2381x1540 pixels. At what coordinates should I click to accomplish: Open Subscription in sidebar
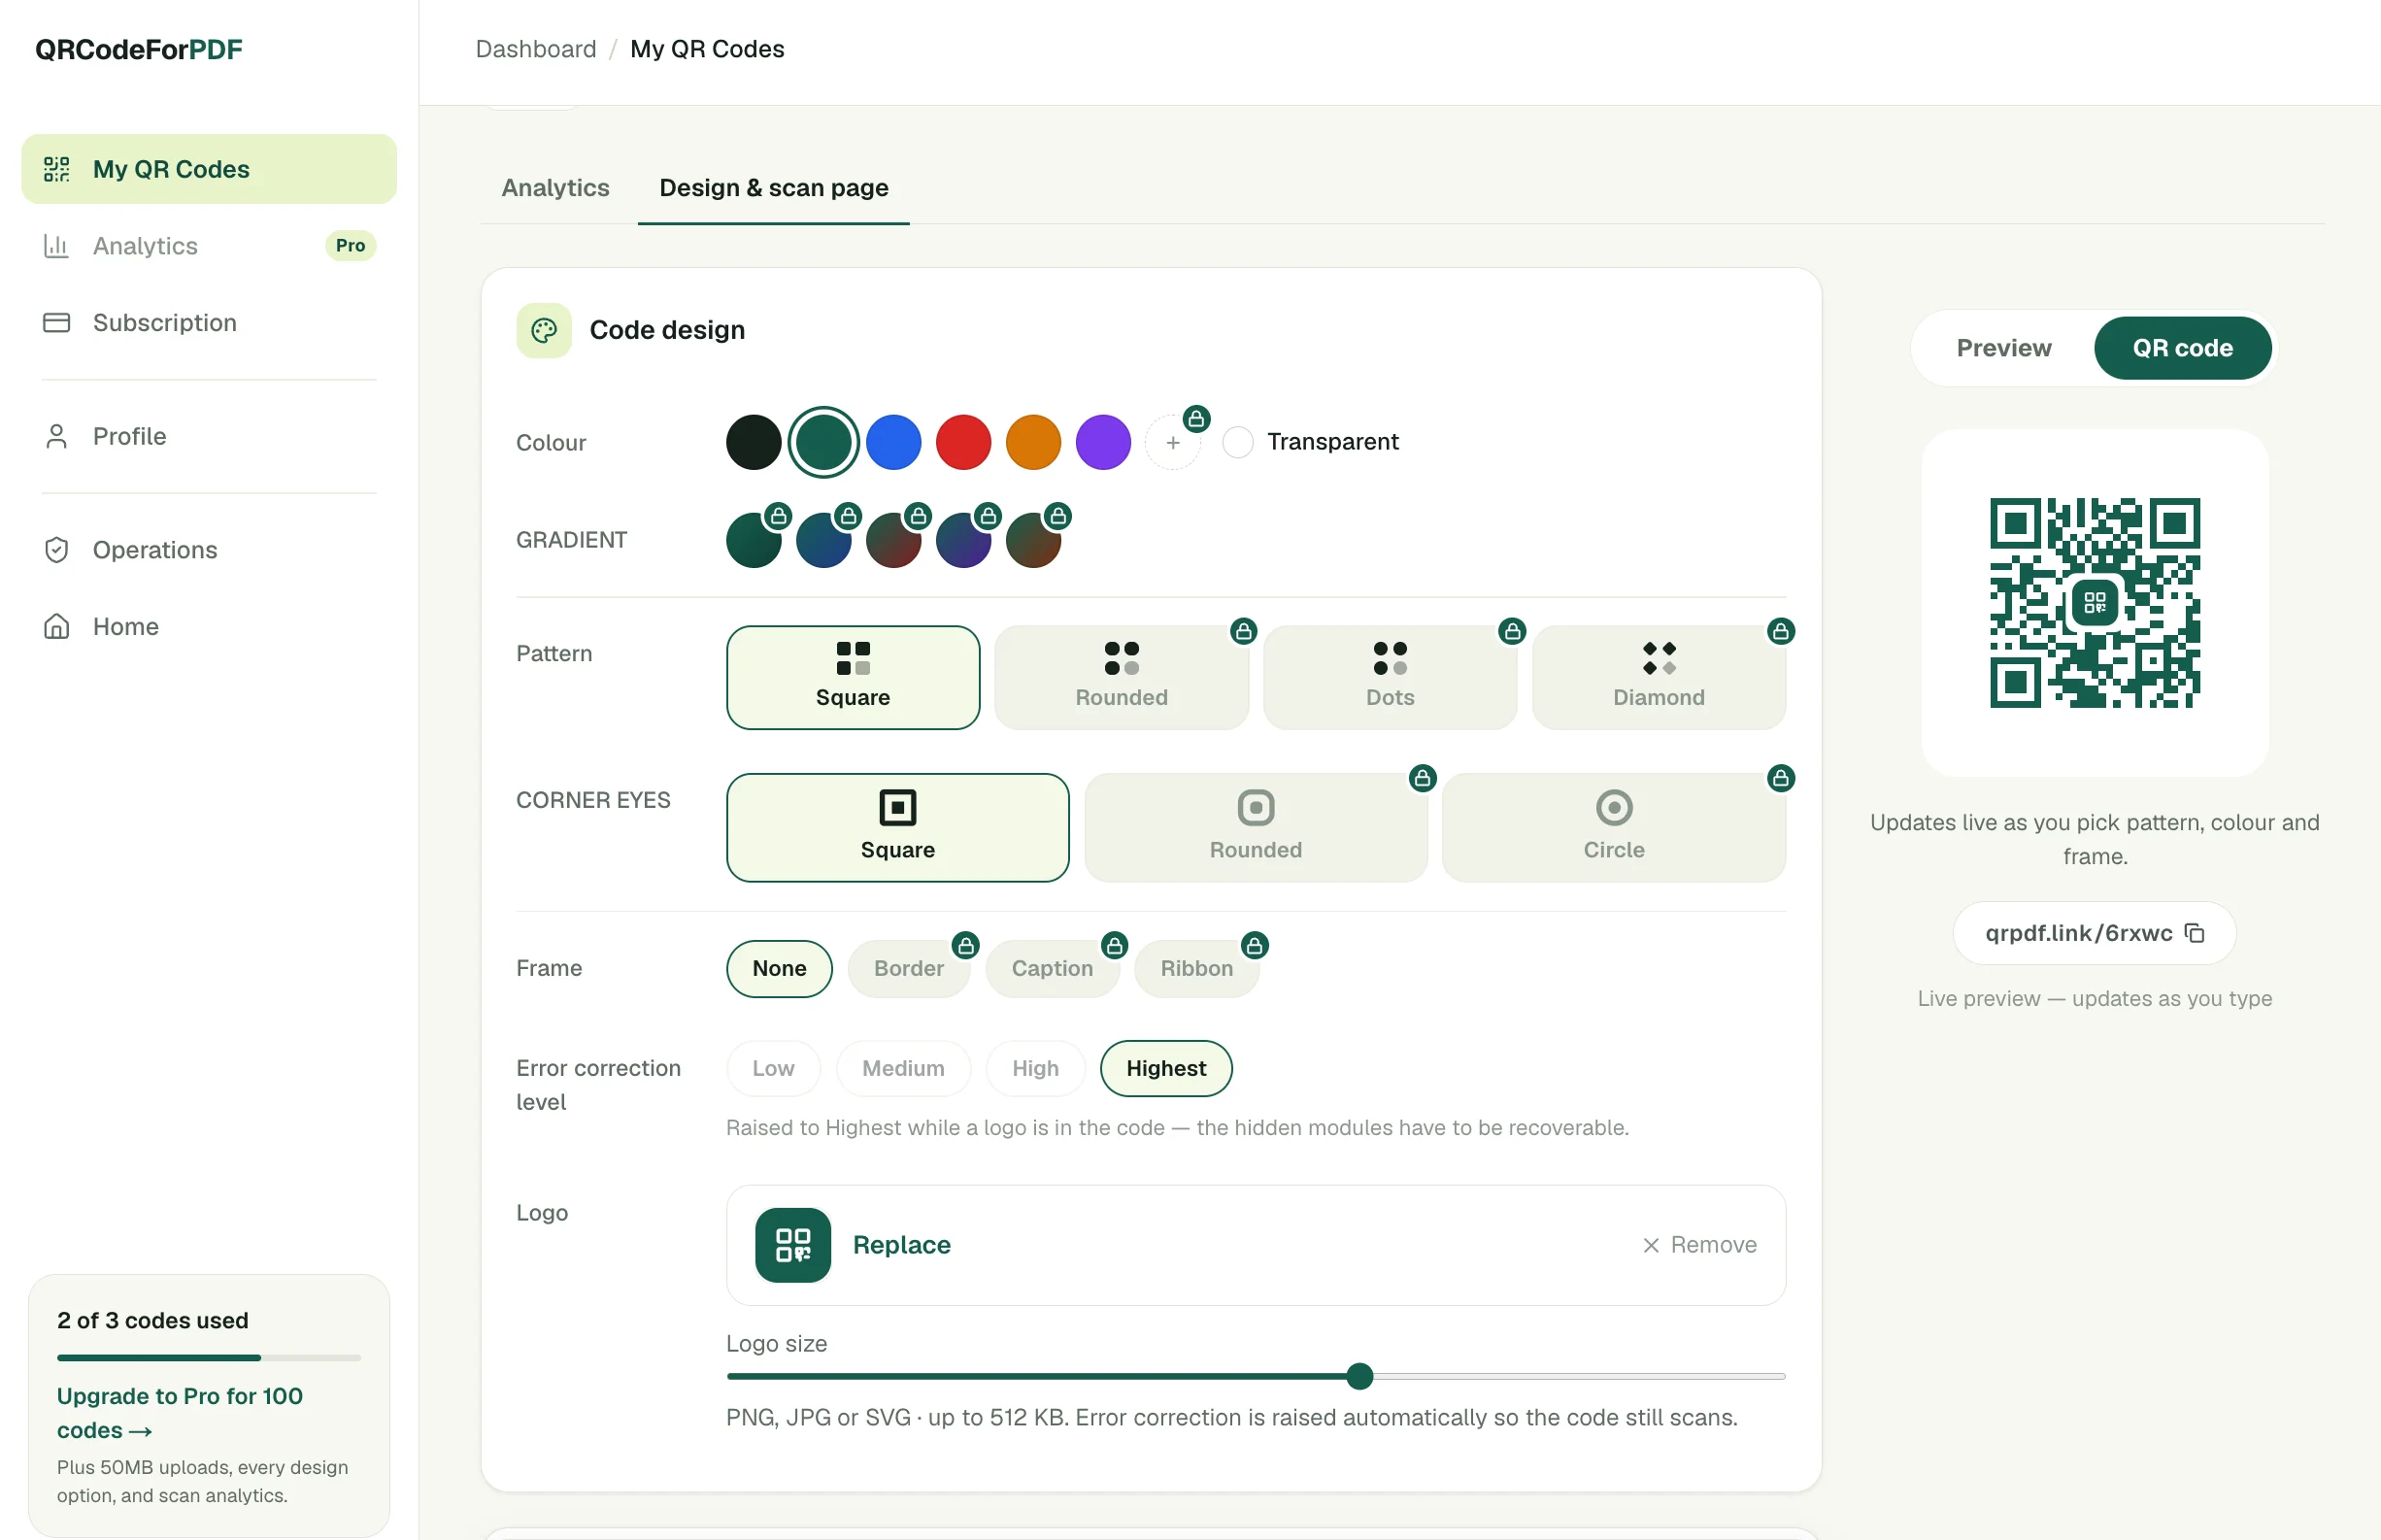[209, 322]
